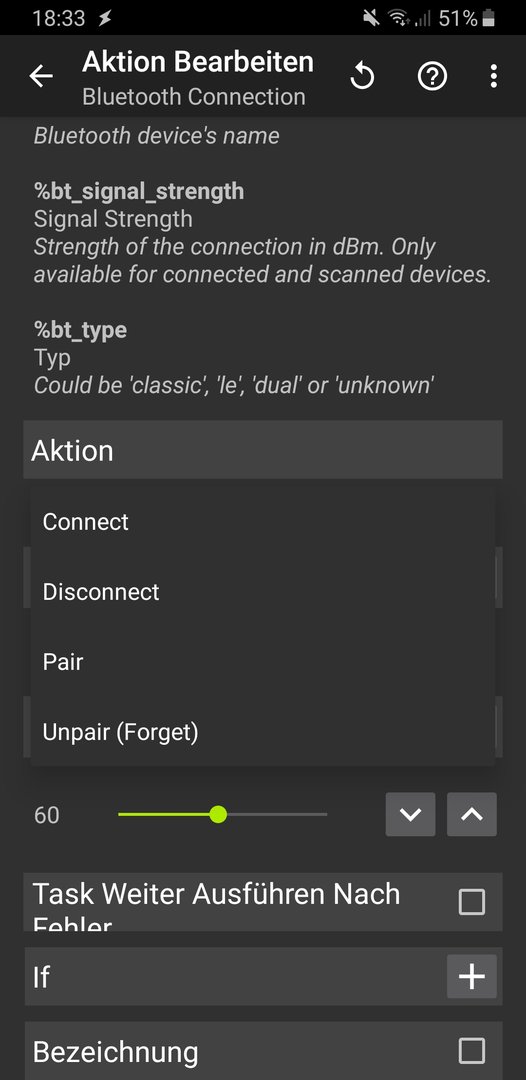
Task: Tap the Aktion section header
Action: pyautogui.click(x=262, y=450)
